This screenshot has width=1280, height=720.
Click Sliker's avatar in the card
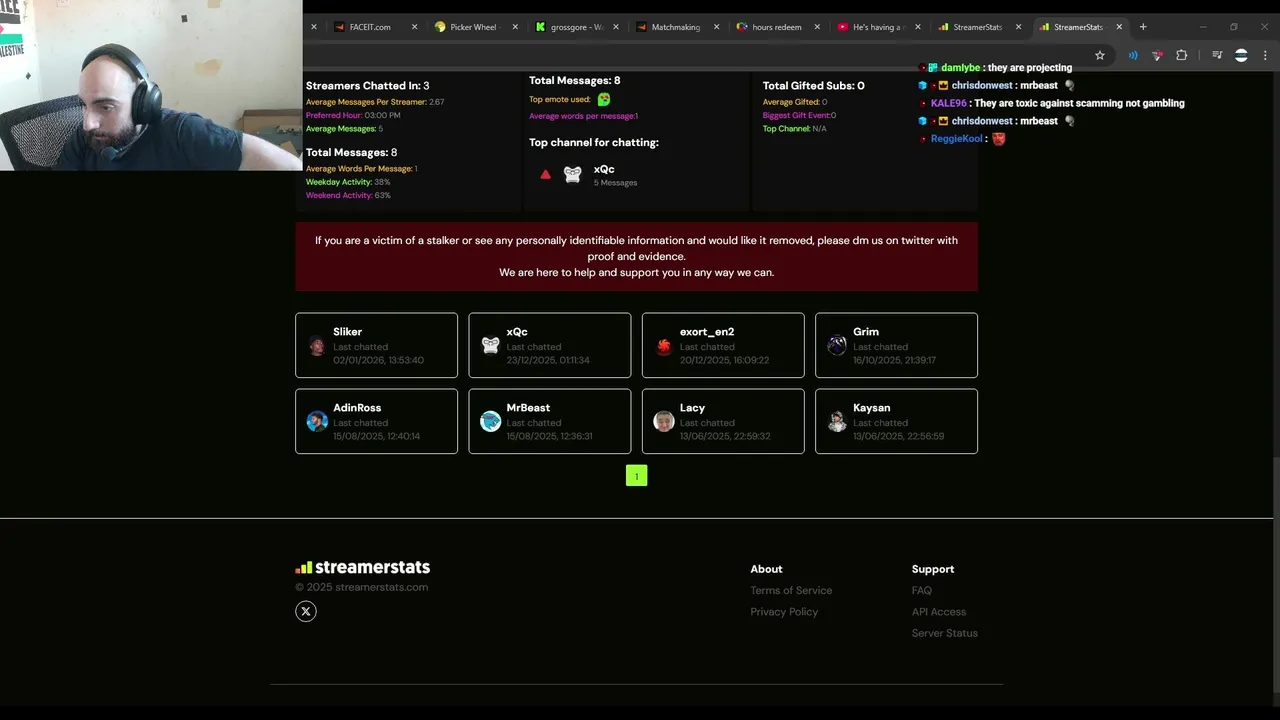point(317,346)
